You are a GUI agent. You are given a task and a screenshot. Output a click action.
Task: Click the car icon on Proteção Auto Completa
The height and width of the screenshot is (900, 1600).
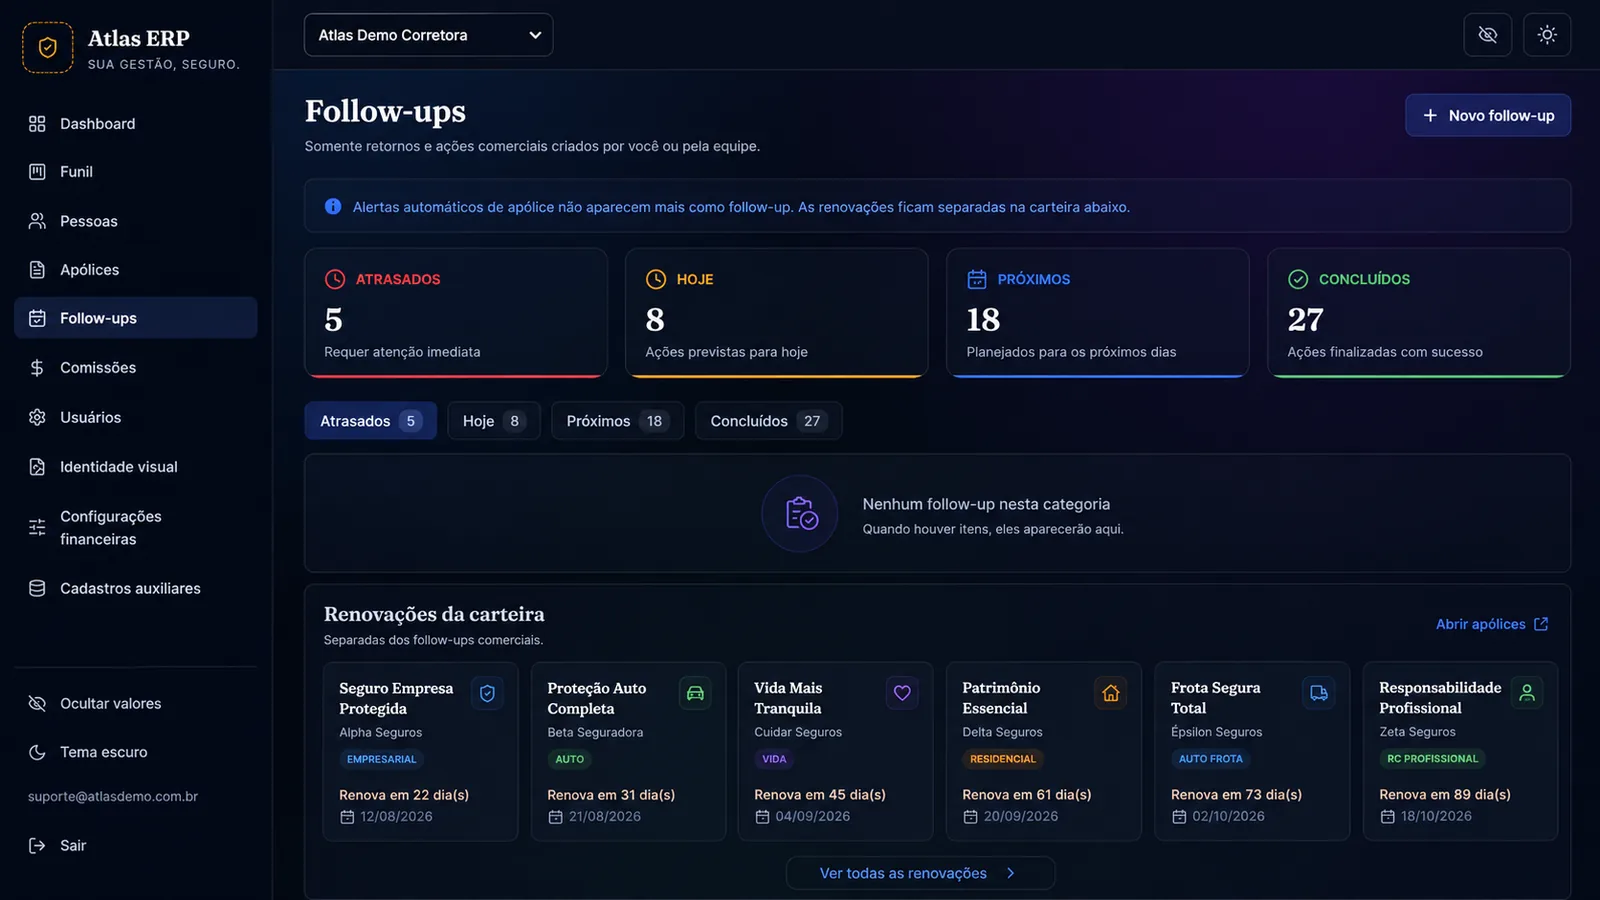click(x=695, y=693)
